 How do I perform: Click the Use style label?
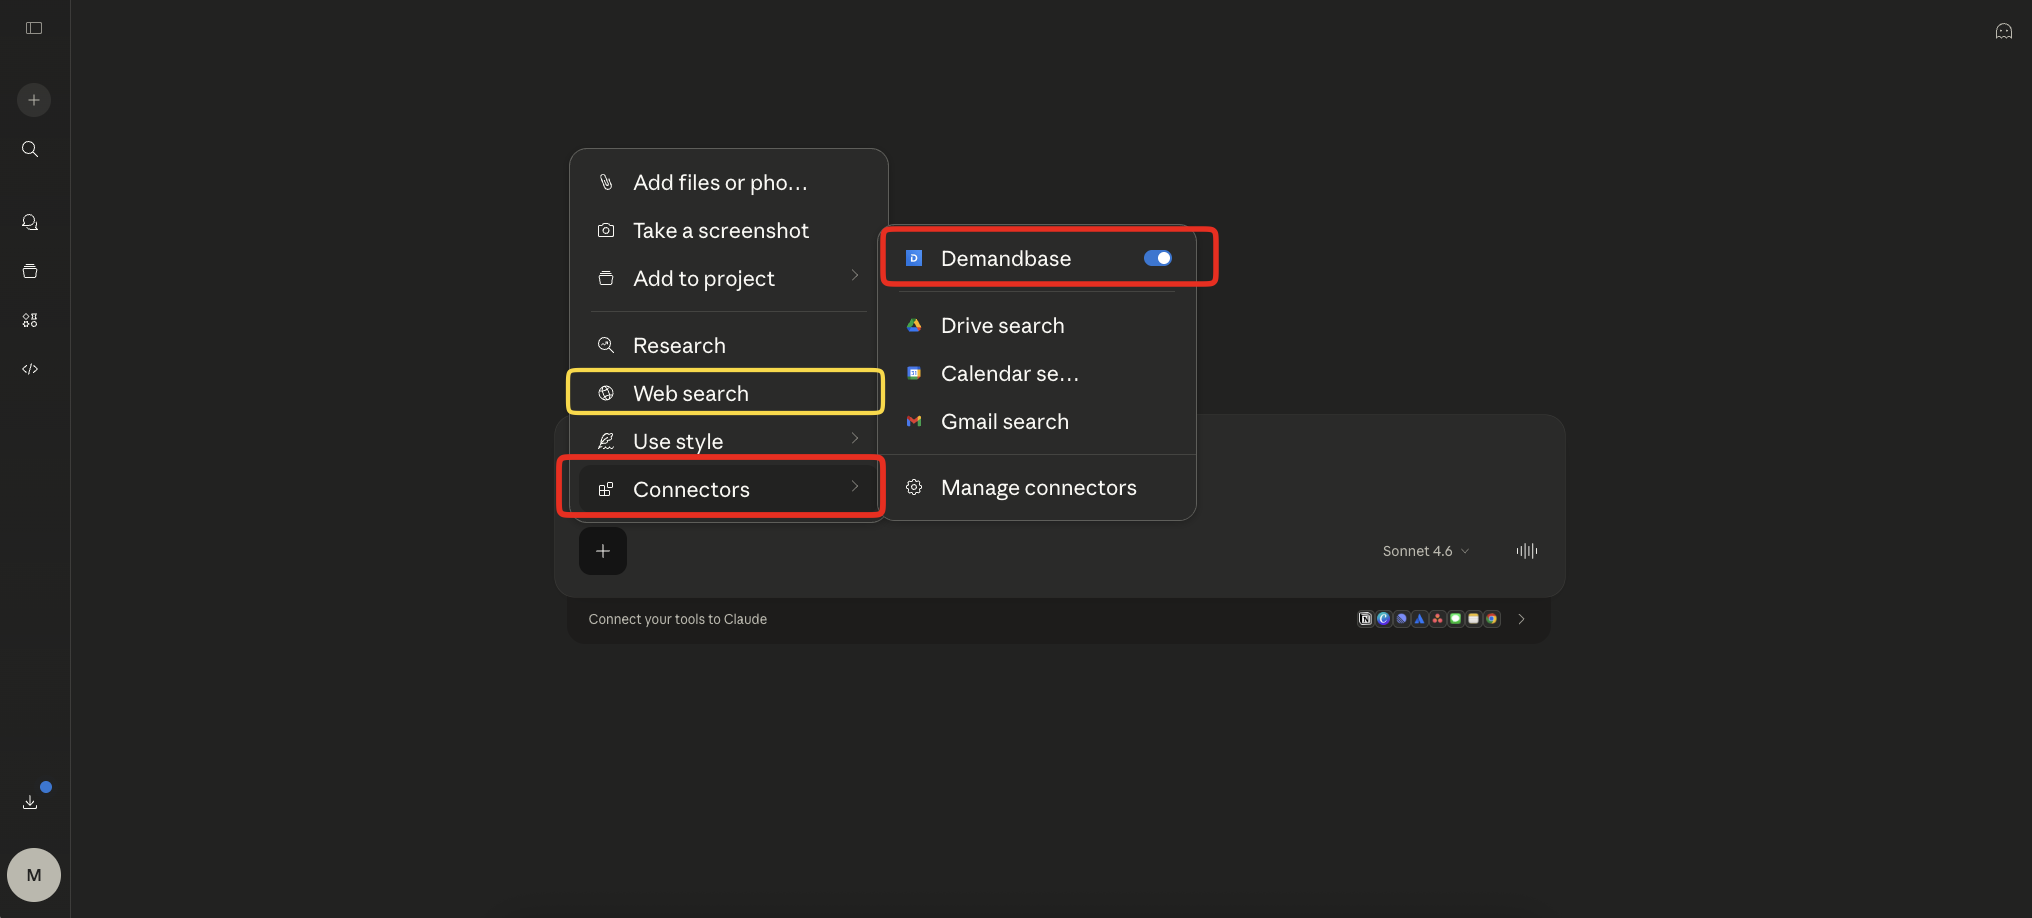click(x=678, y=441)
